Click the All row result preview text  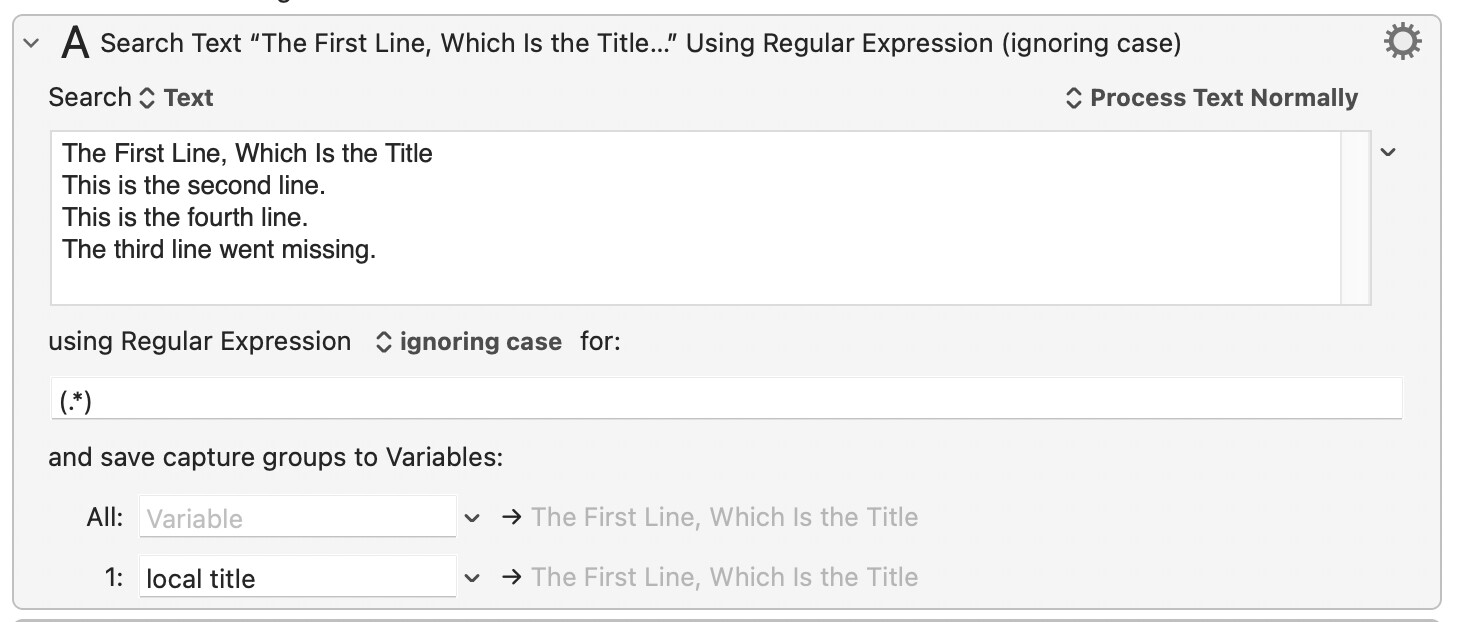pyautogui.click(x=725, y=517)
